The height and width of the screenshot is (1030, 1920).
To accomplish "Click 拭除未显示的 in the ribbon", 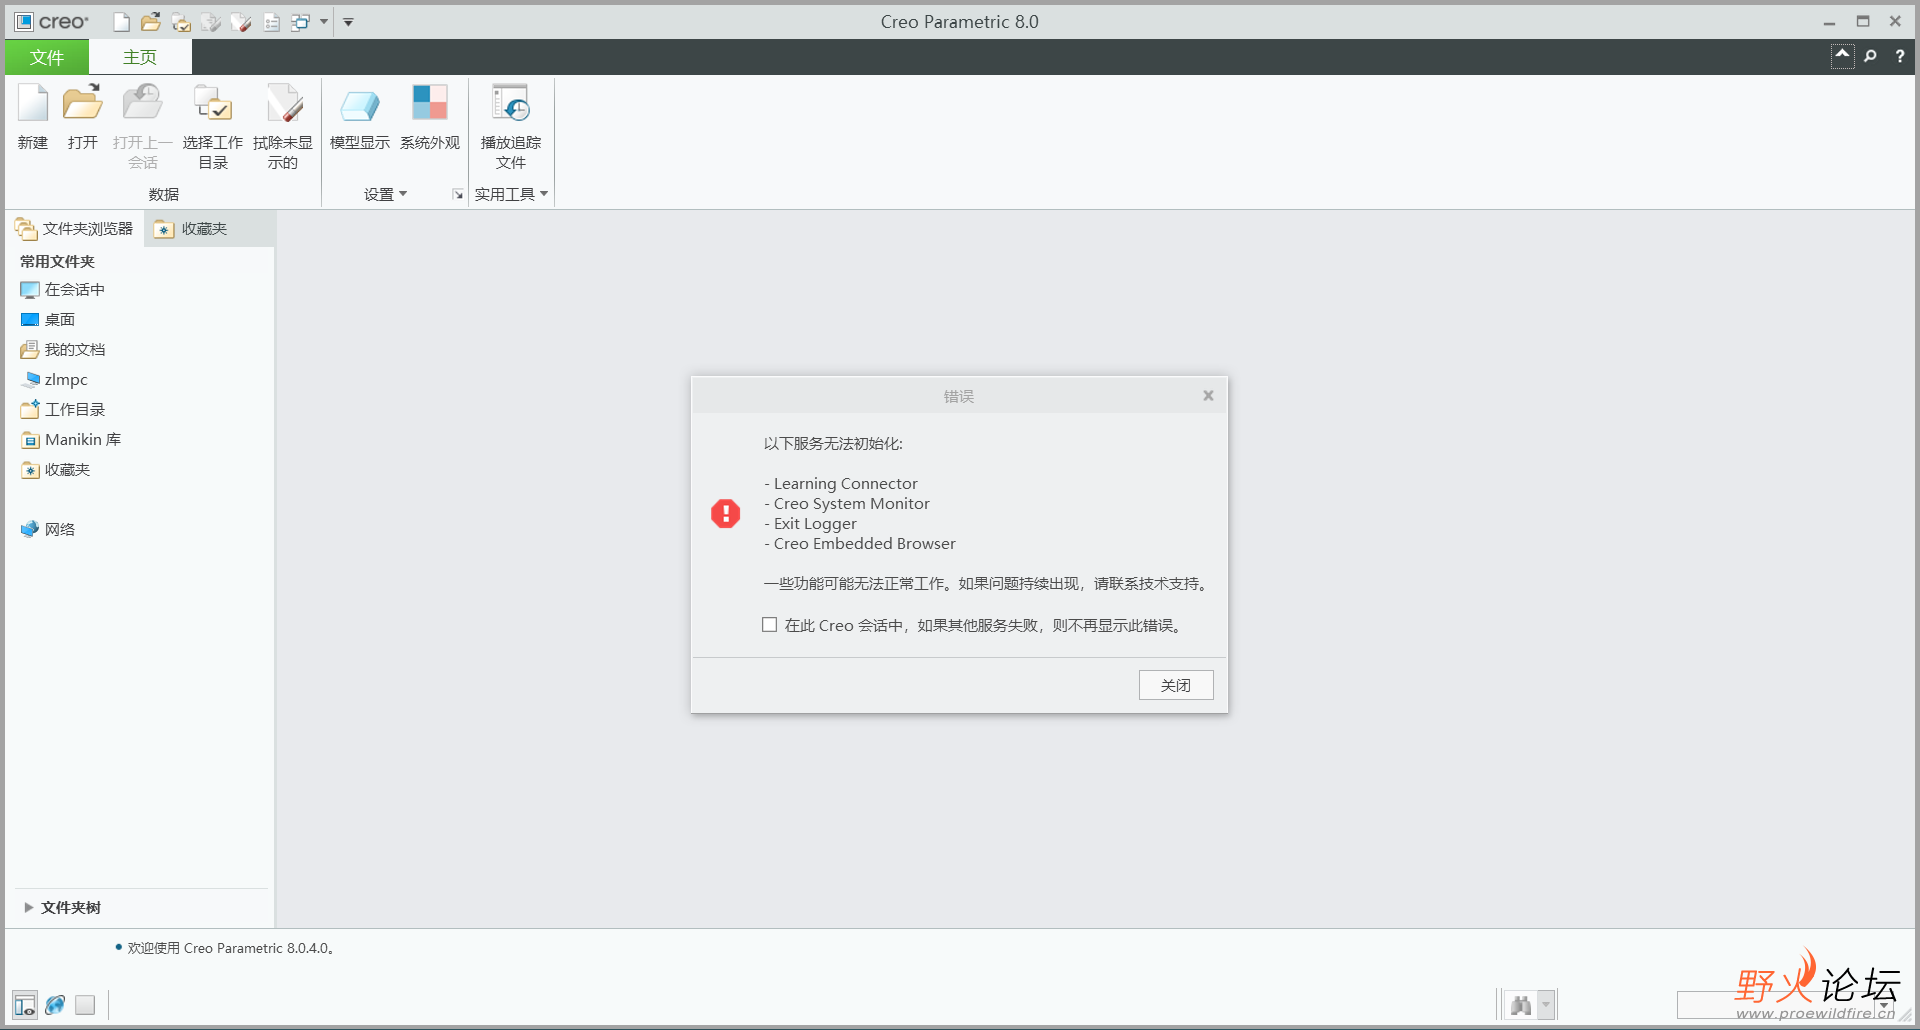I will 283,126.
